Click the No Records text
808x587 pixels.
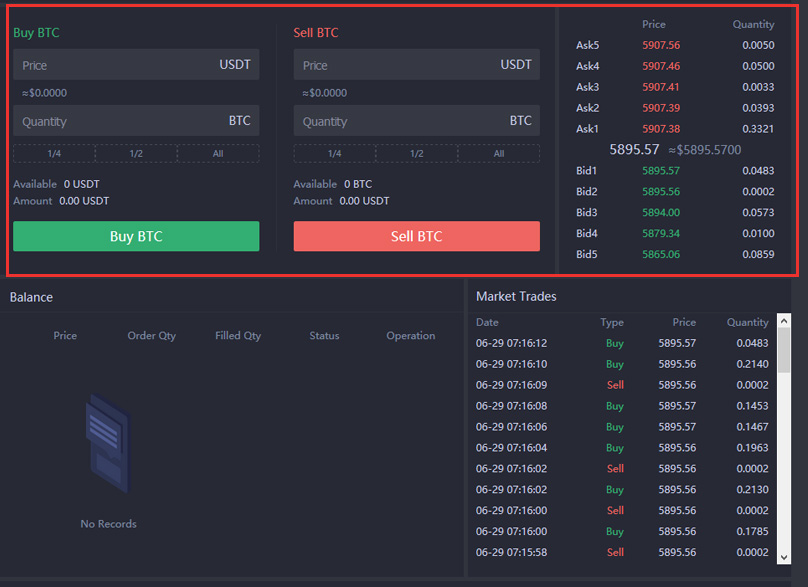pyautogui.click(x=108, y=524)
